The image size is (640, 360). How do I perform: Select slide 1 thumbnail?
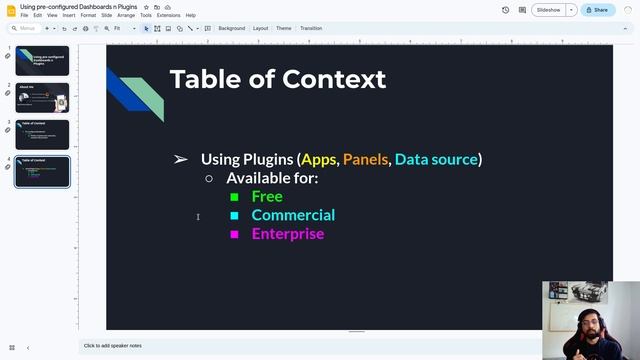(42, 61)
